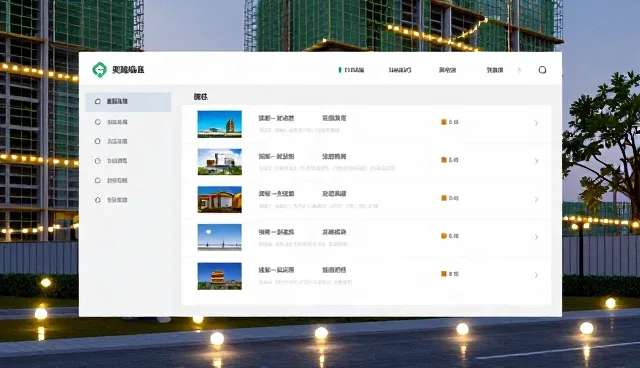The height and width of the screenshot is (368, 640).
Task: Open the circular search icon in the header
Action: point(542,70)
